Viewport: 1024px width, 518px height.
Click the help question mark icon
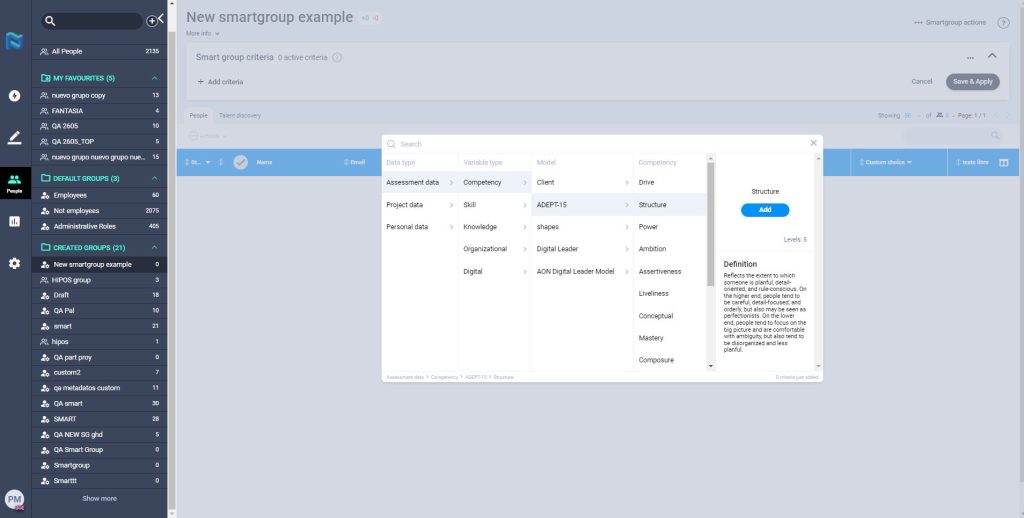(1003, 22)
